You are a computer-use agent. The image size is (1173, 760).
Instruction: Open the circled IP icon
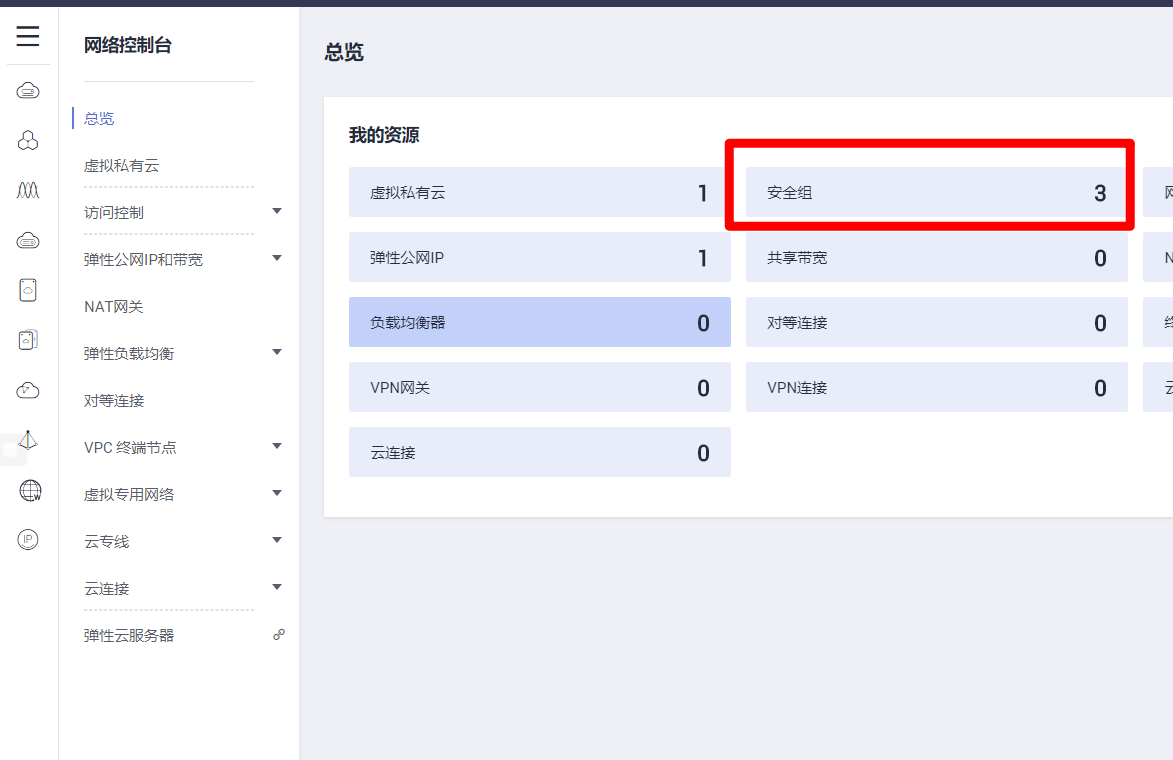(x=28, y=539)
